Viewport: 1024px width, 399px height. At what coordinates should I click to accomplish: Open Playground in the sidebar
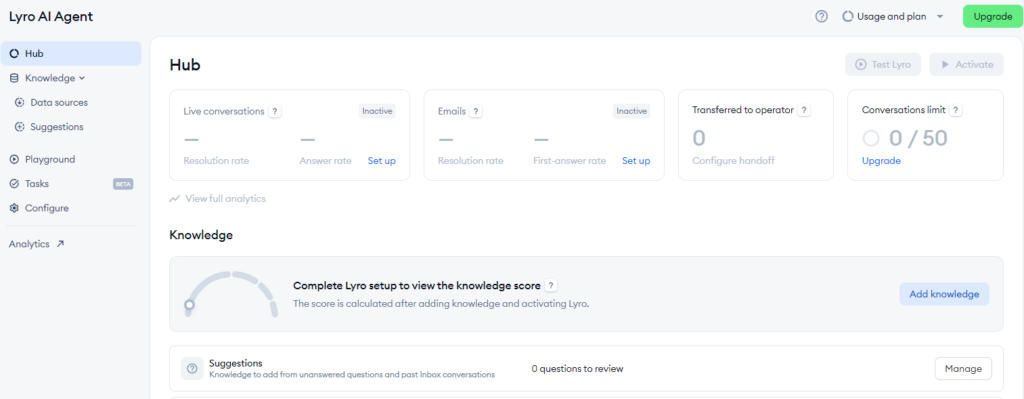tap(50, 159)
